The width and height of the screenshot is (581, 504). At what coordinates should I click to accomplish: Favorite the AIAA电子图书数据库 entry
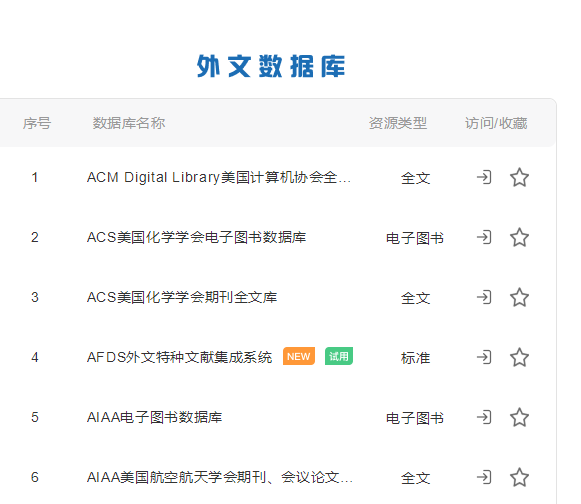[x=519, y=417]
